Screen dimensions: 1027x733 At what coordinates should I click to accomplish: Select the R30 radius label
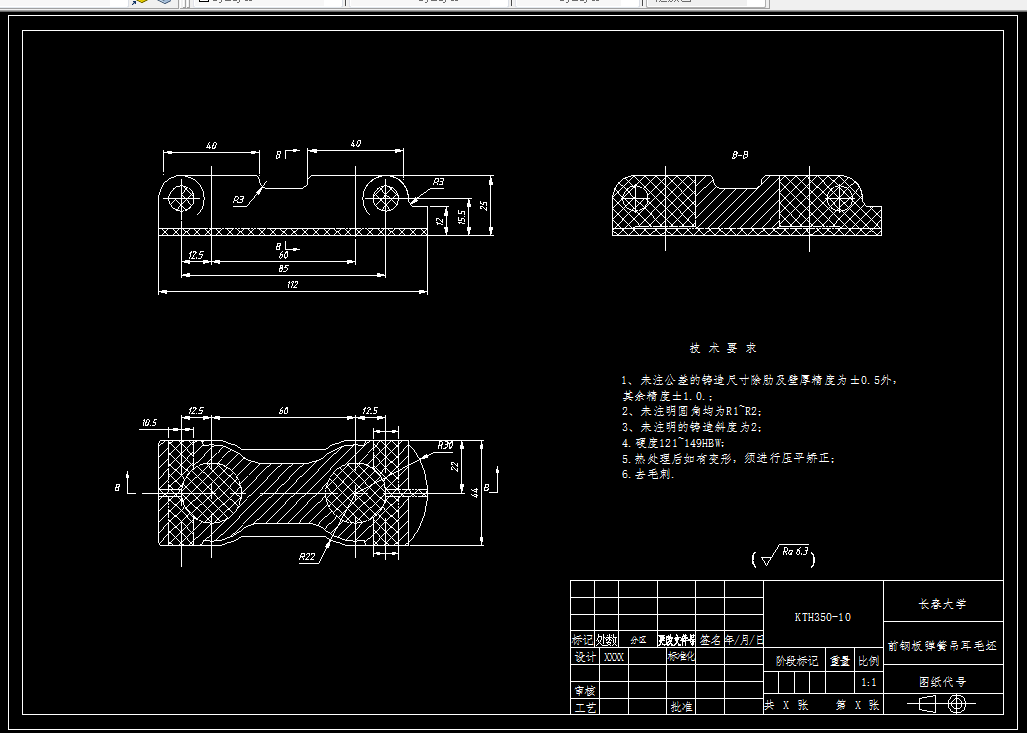(445, 445)
